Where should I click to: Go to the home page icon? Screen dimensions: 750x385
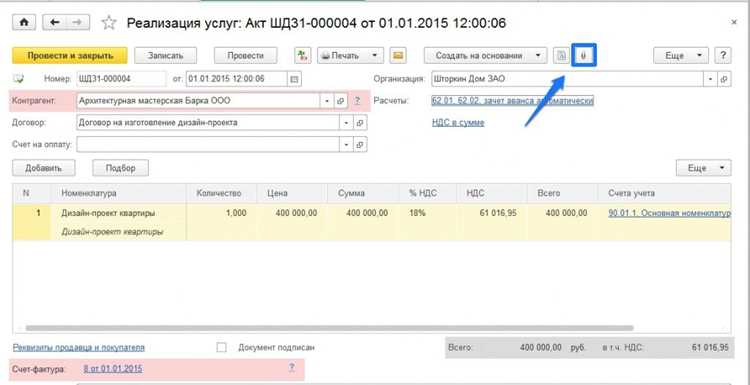[x=24, y=22]
